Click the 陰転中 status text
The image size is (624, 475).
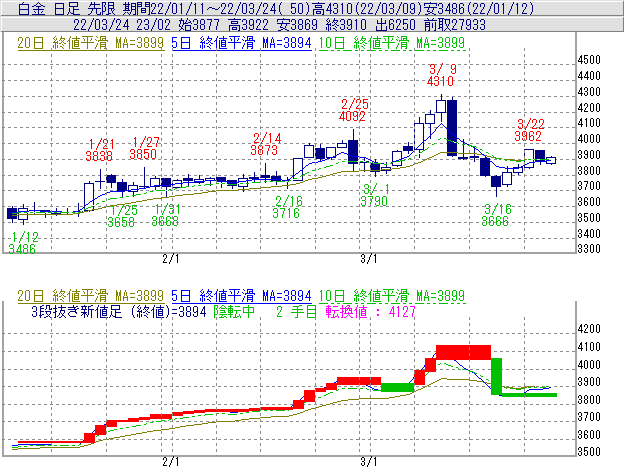[234, 311]
